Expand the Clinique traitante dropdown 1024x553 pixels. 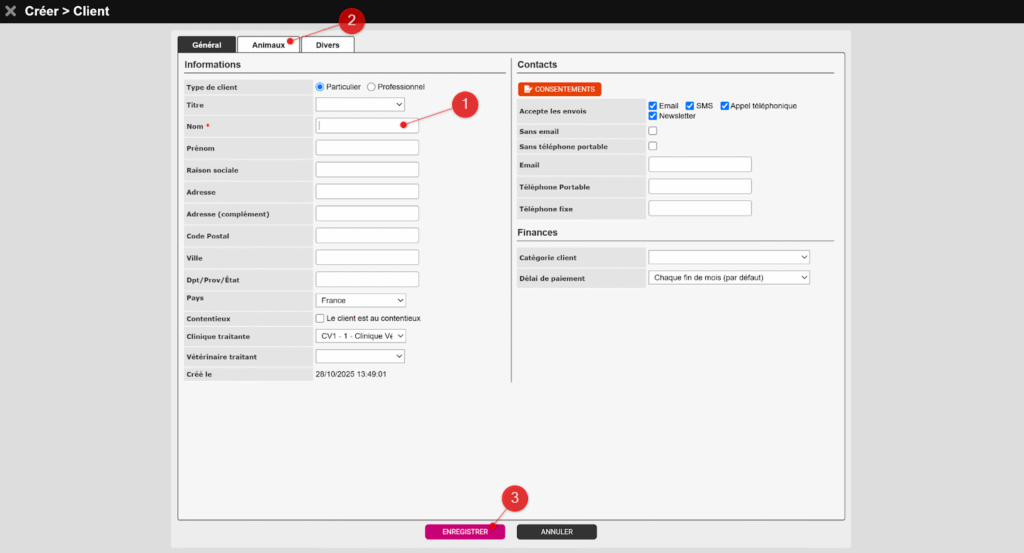360,336
